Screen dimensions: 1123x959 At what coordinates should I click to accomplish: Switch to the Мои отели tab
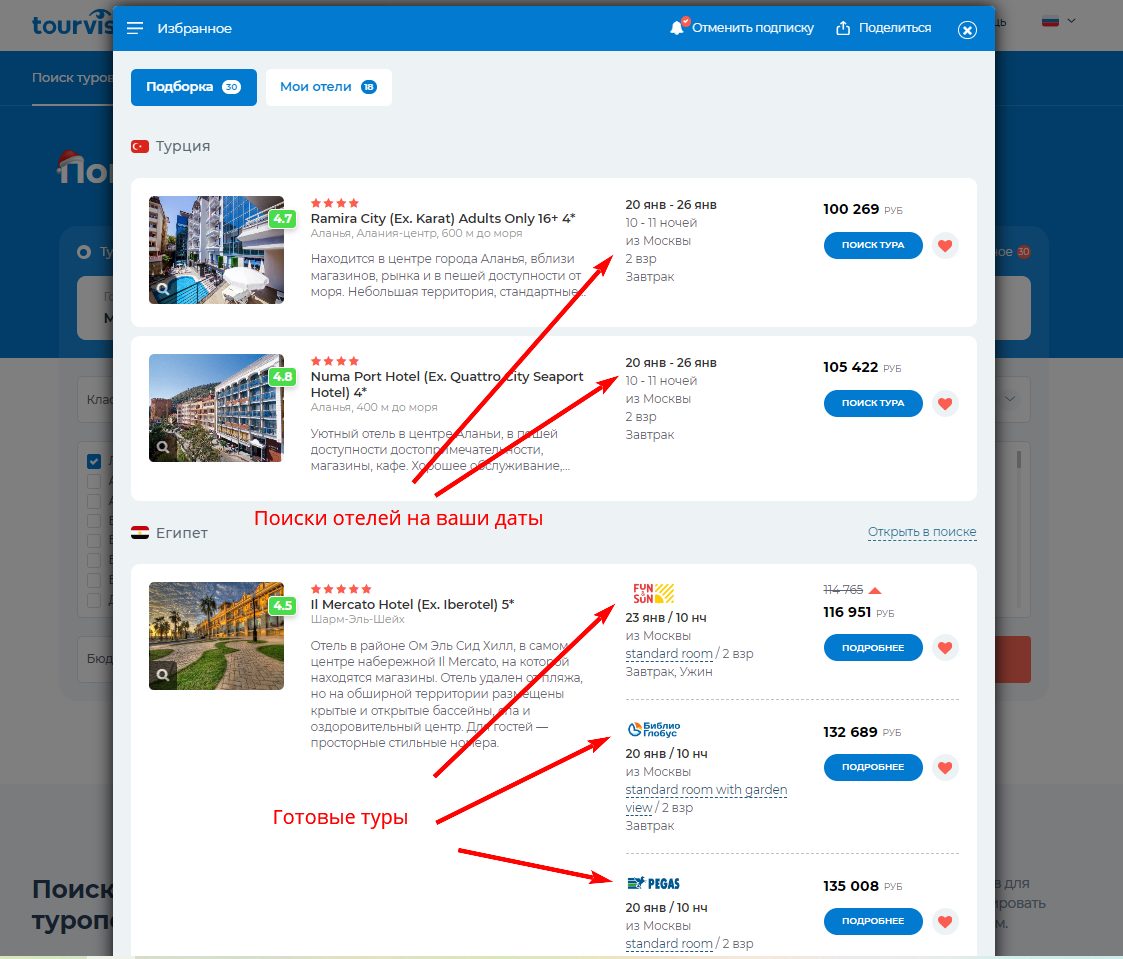click(x=329, y=87)
